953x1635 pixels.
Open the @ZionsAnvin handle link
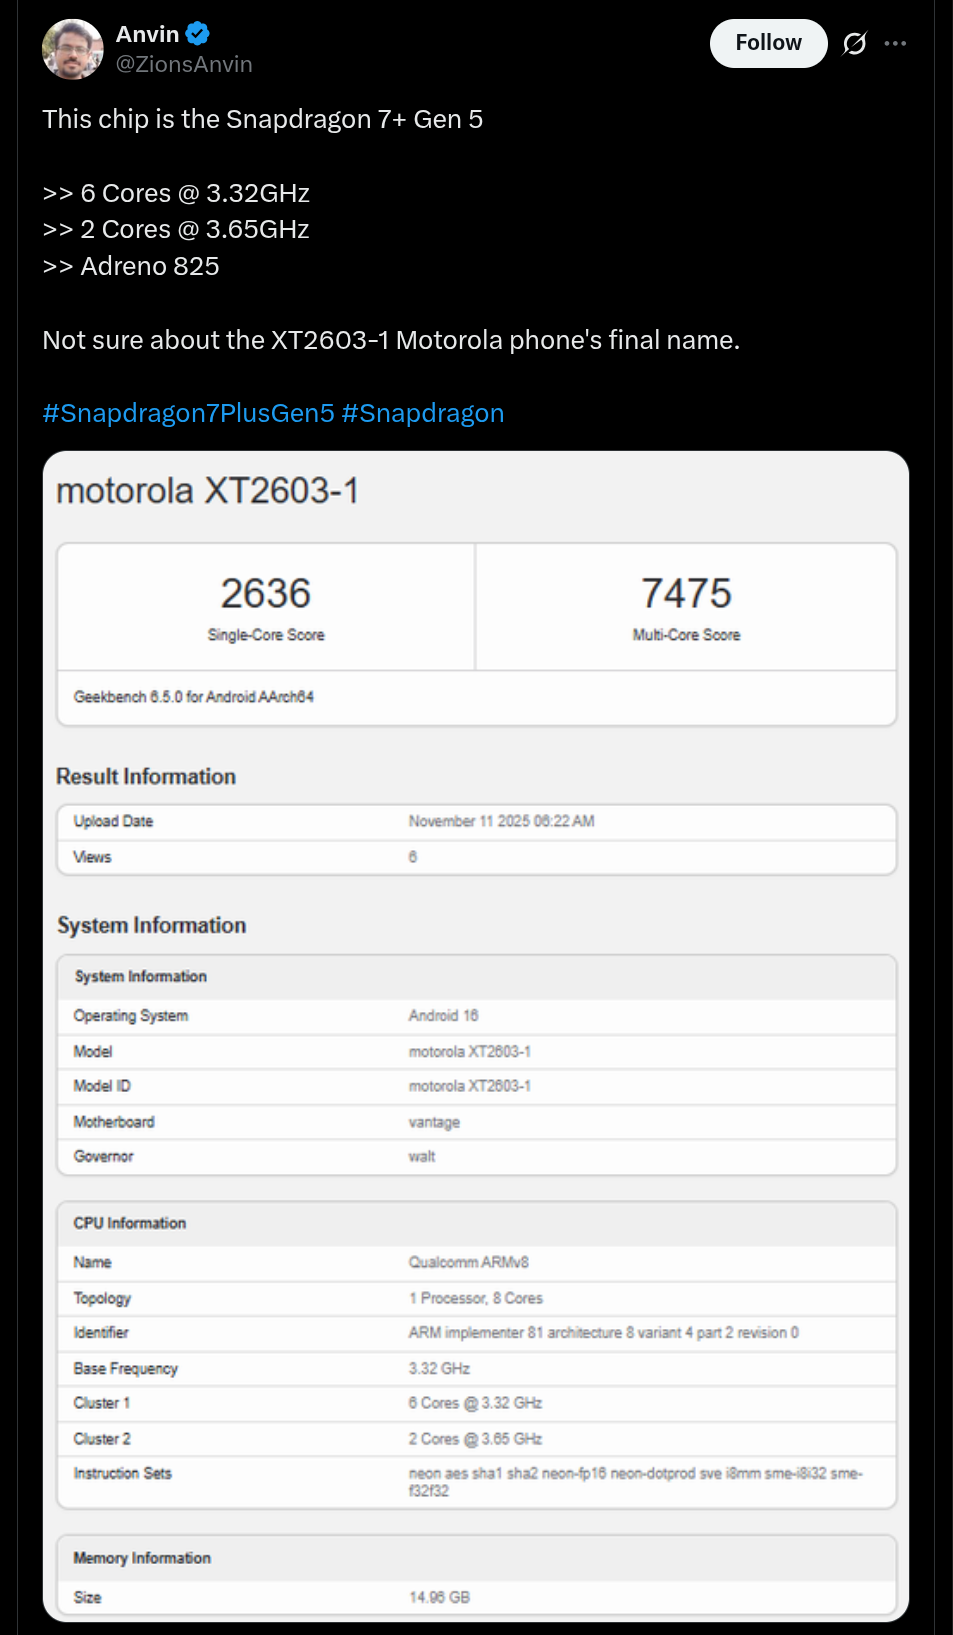coord(184,64)
